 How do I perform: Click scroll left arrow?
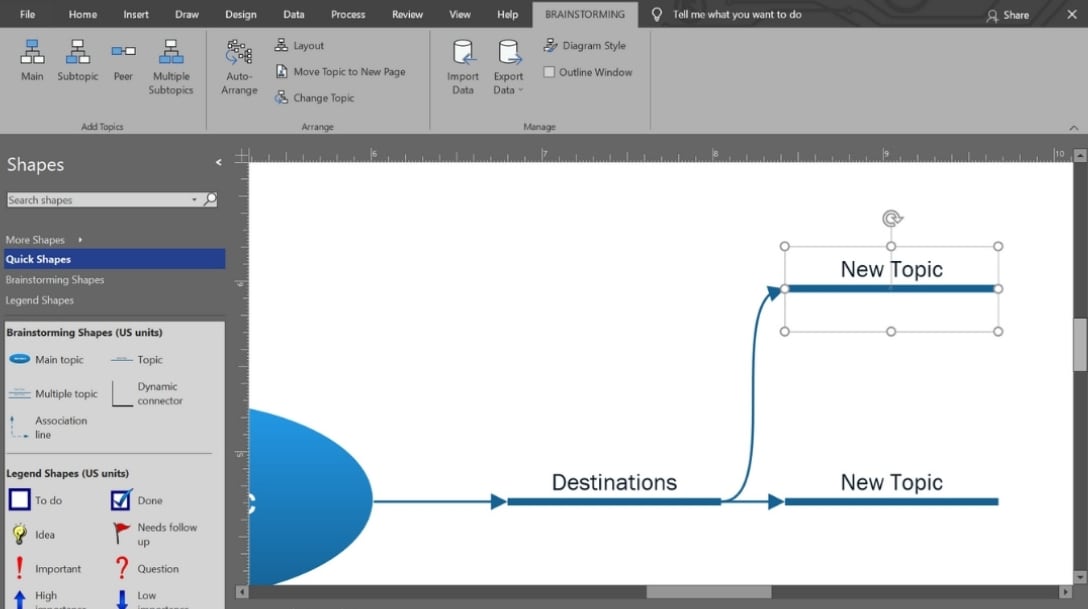pos(241,592)
